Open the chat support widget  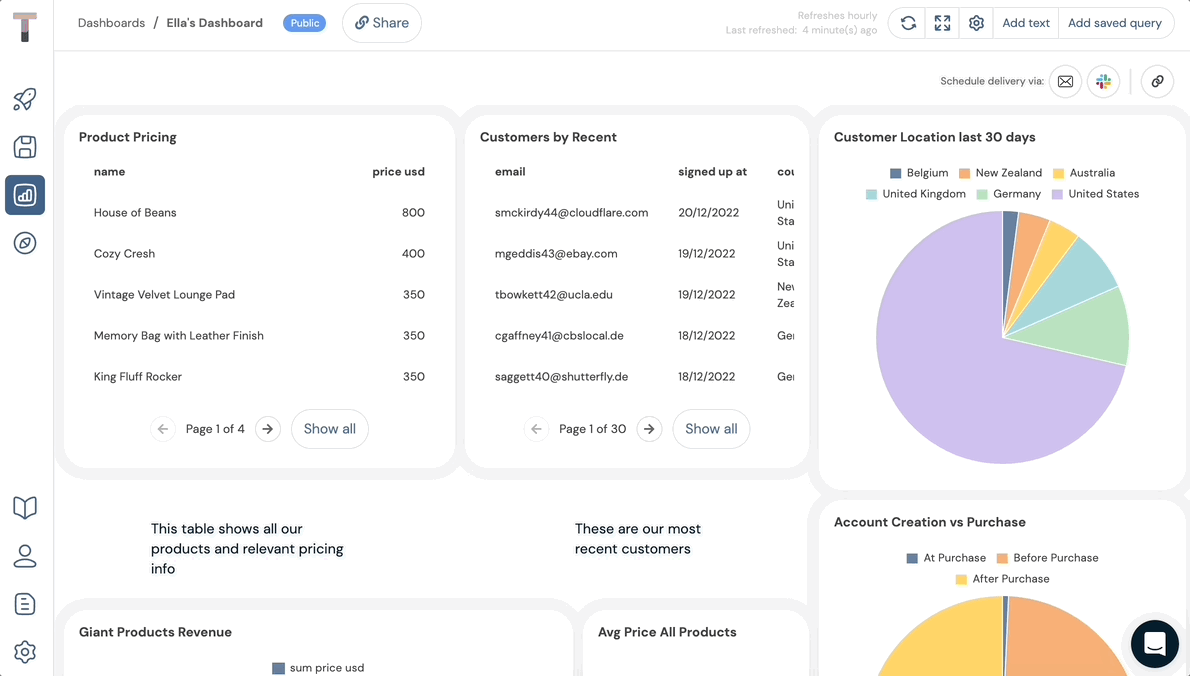1154,643
